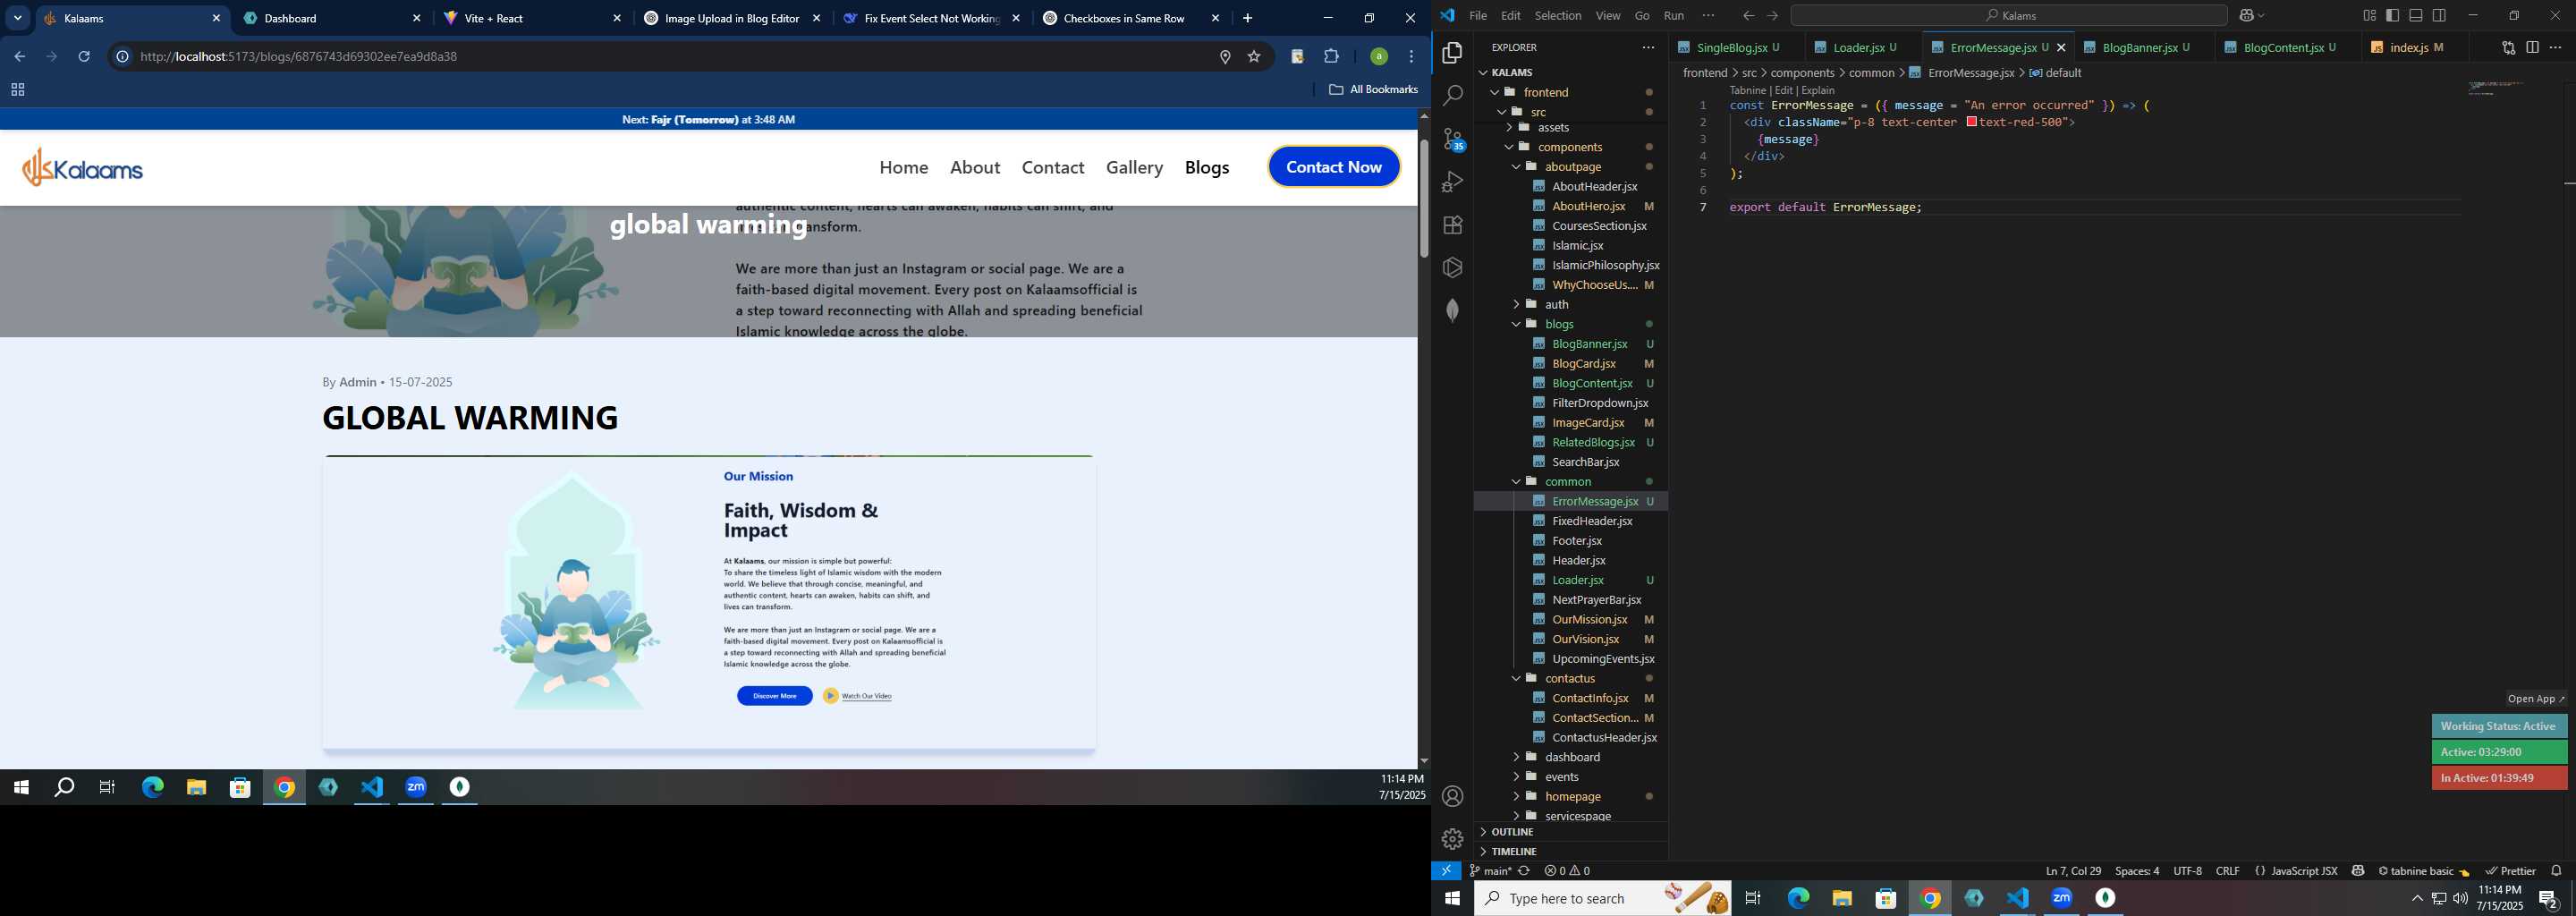Open the Extensions view
Viewport: 2576px width, 916px height.
coord(1452,225)
